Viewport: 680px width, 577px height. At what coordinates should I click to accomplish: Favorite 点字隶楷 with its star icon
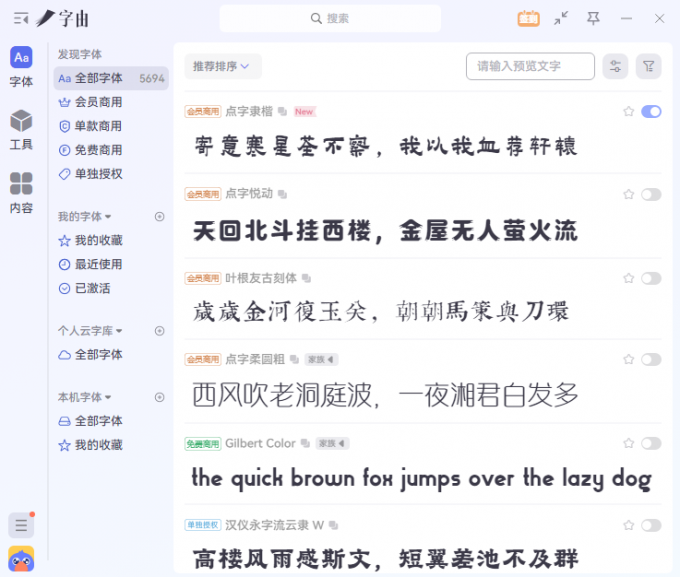(x=628, y=111)
